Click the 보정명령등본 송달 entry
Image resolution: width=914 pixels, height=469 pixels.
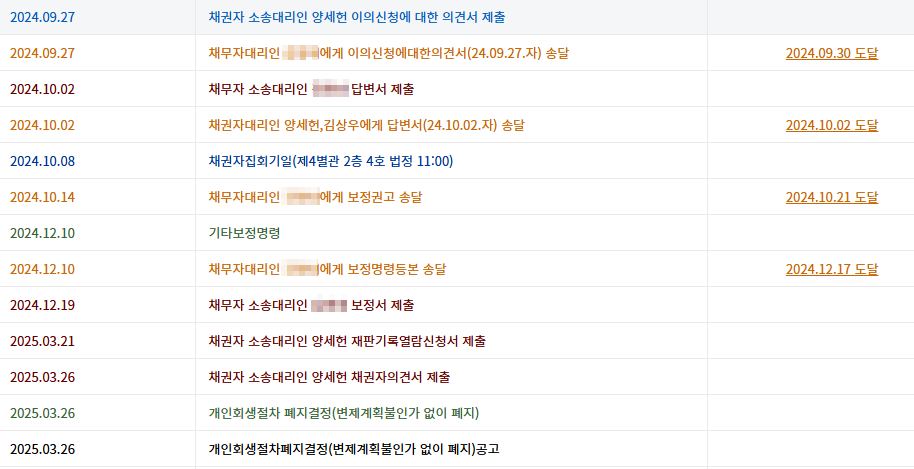(x=327, y=269)
